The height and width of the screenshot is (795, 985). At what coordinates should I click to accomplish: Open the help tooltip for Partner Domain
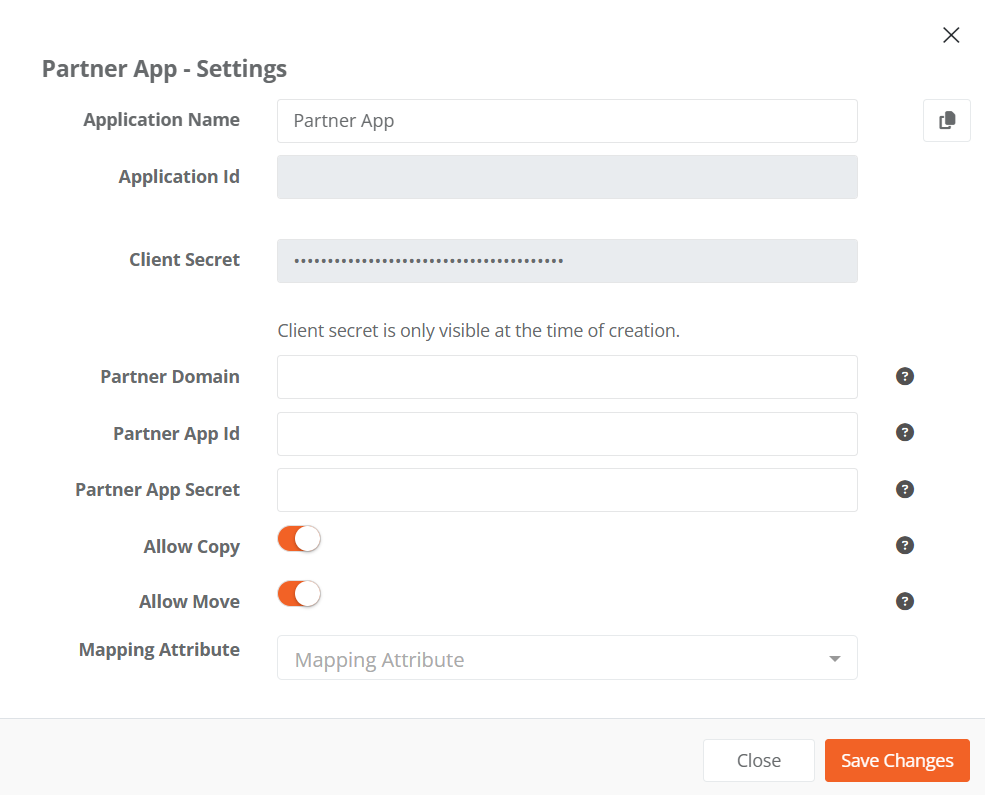(x=905, y=376)
